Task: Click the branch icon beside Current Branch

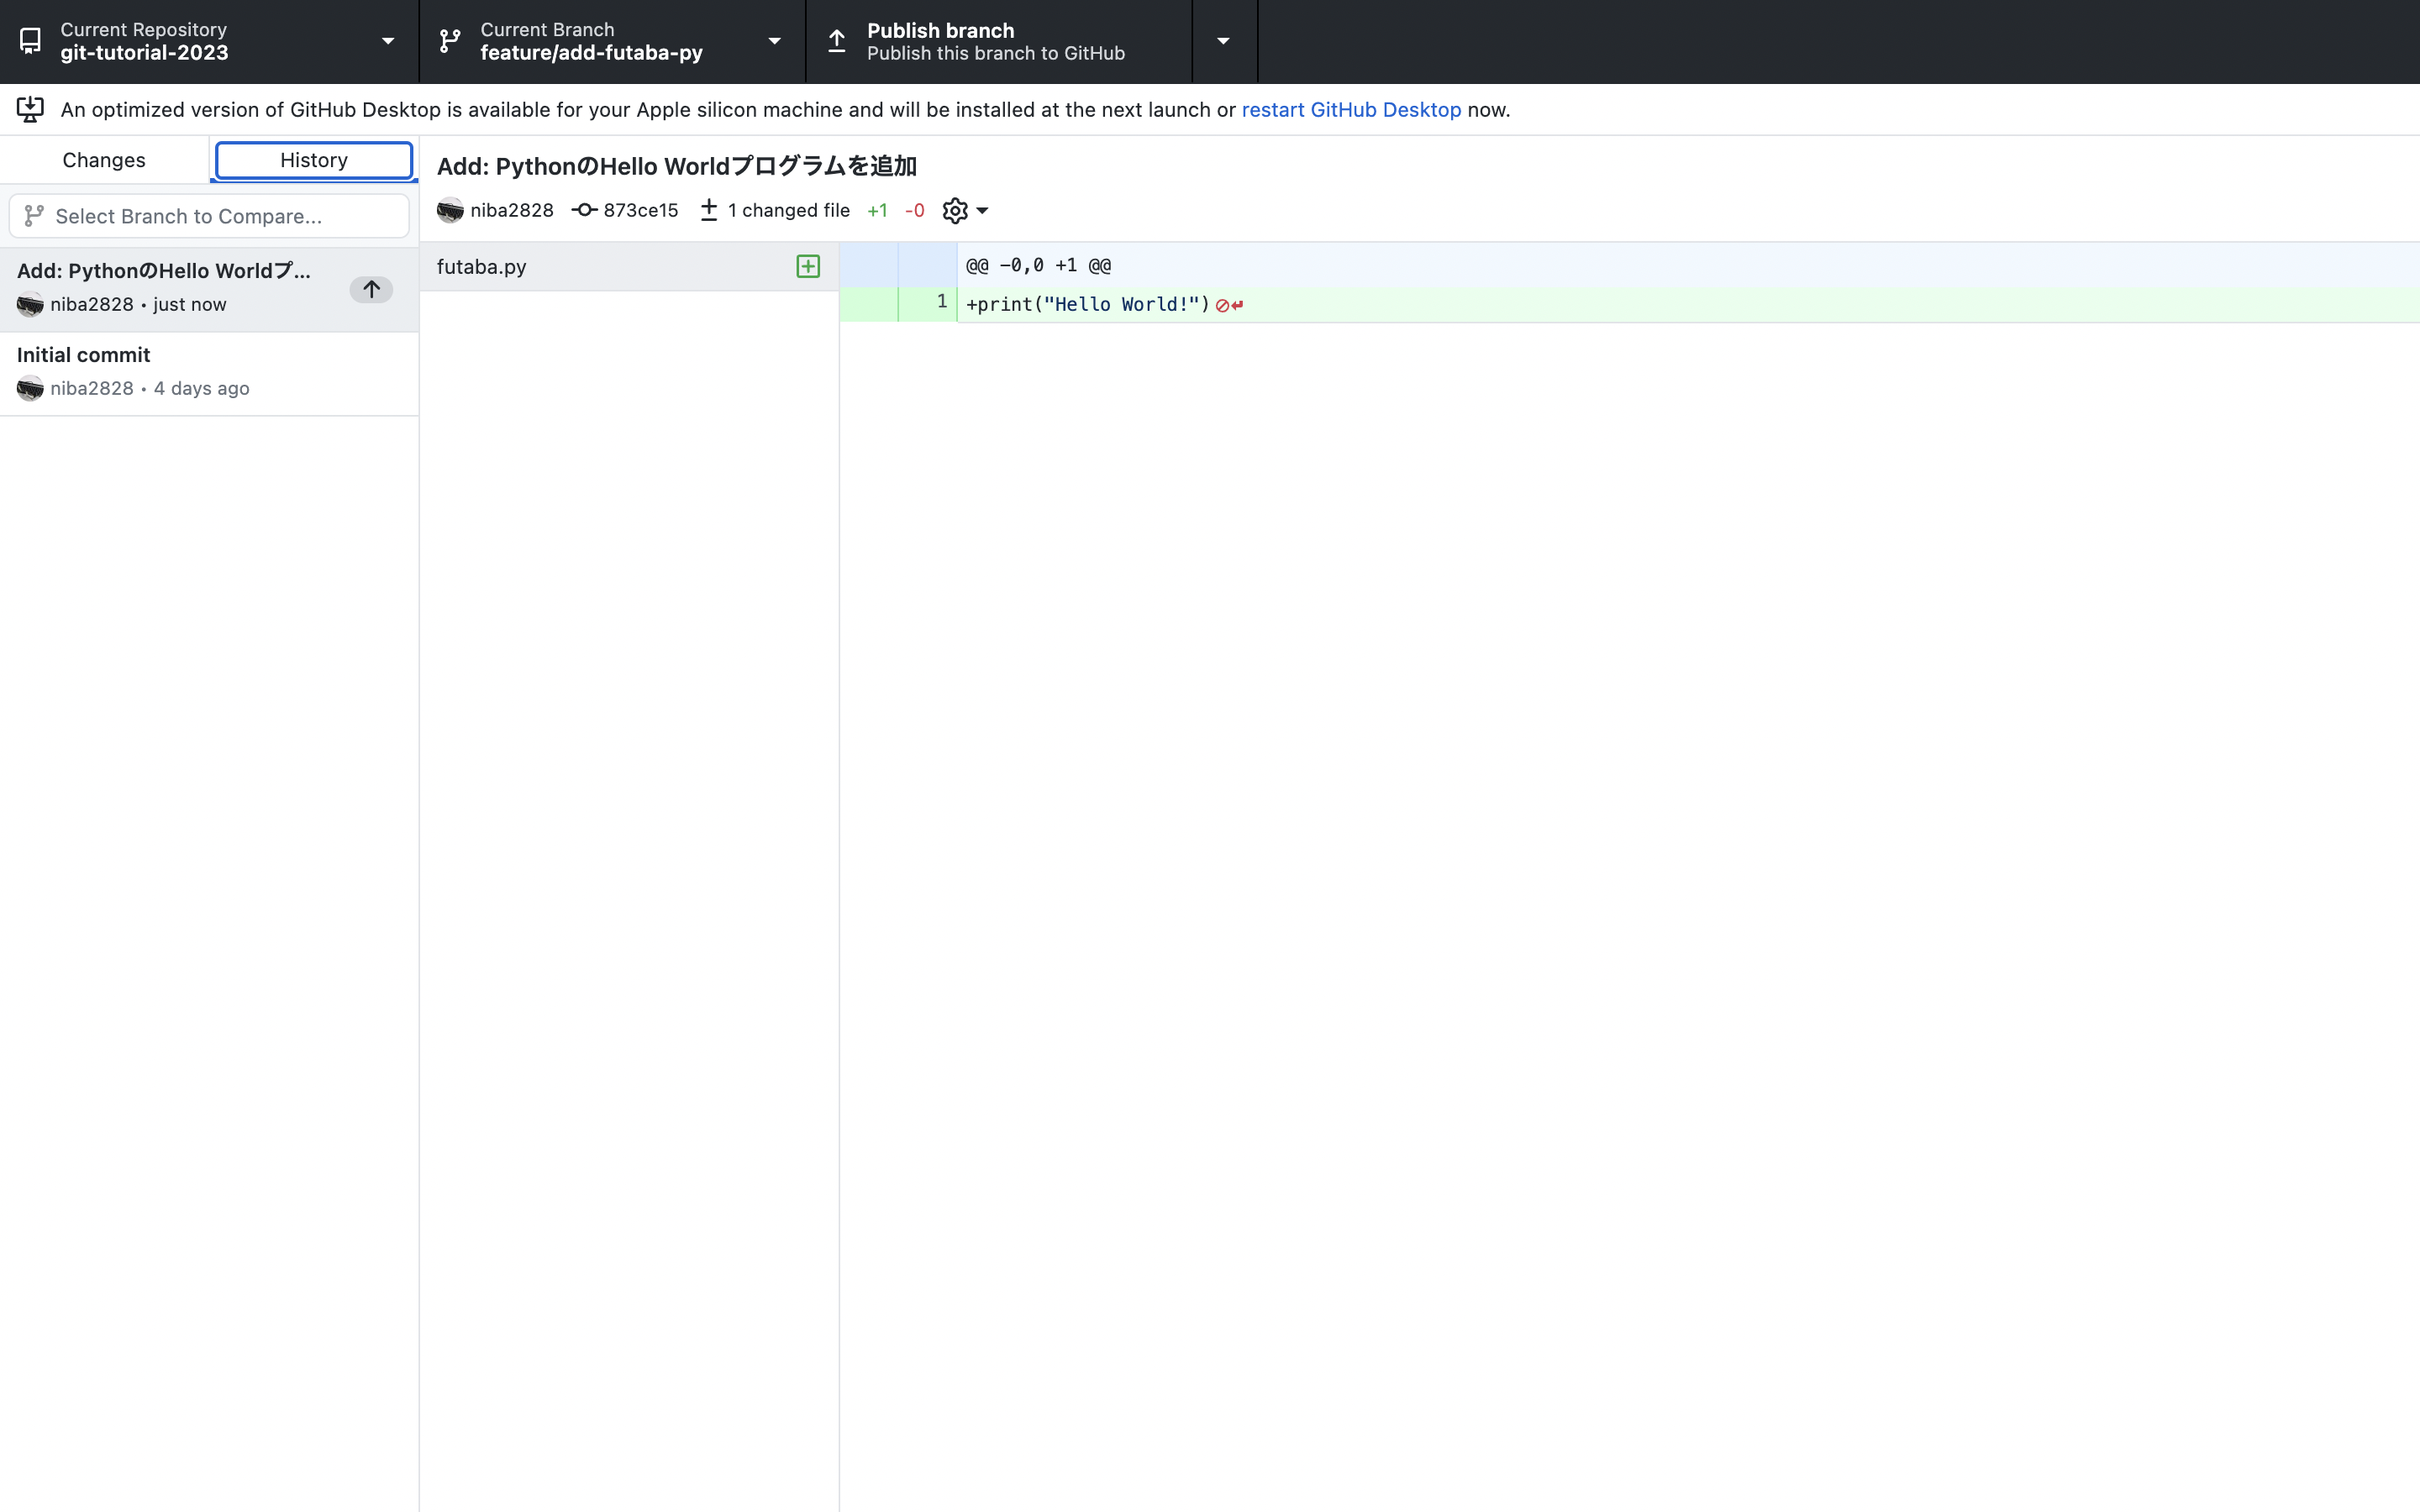Action: (450, 41)
